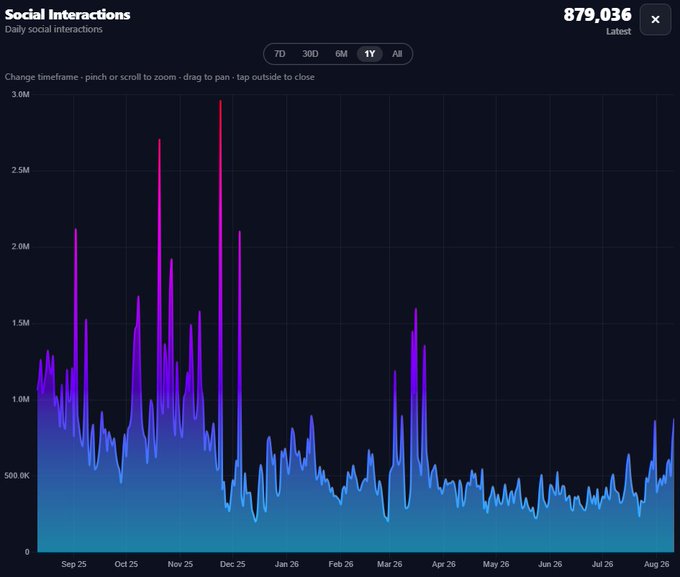The height and width of the screenshot is (577, 680).
Task: Click the 1.5M y-axis label
Action: pyautogui.click(x=20, y=323)
